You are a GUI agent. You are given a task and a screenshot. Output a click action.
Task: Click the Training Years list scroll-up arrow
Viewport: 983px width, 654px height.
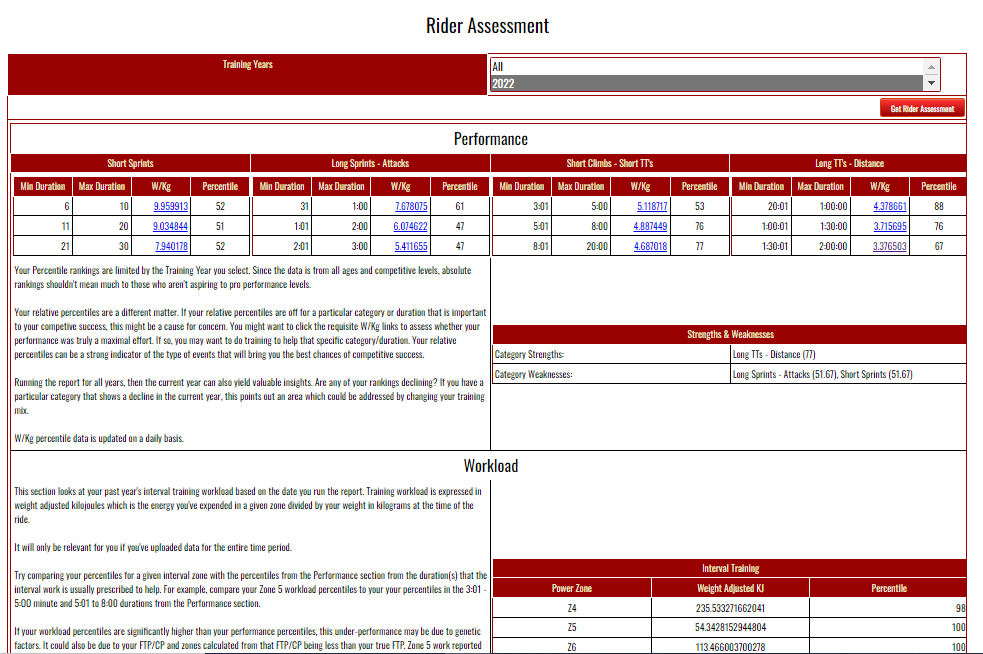932,66
